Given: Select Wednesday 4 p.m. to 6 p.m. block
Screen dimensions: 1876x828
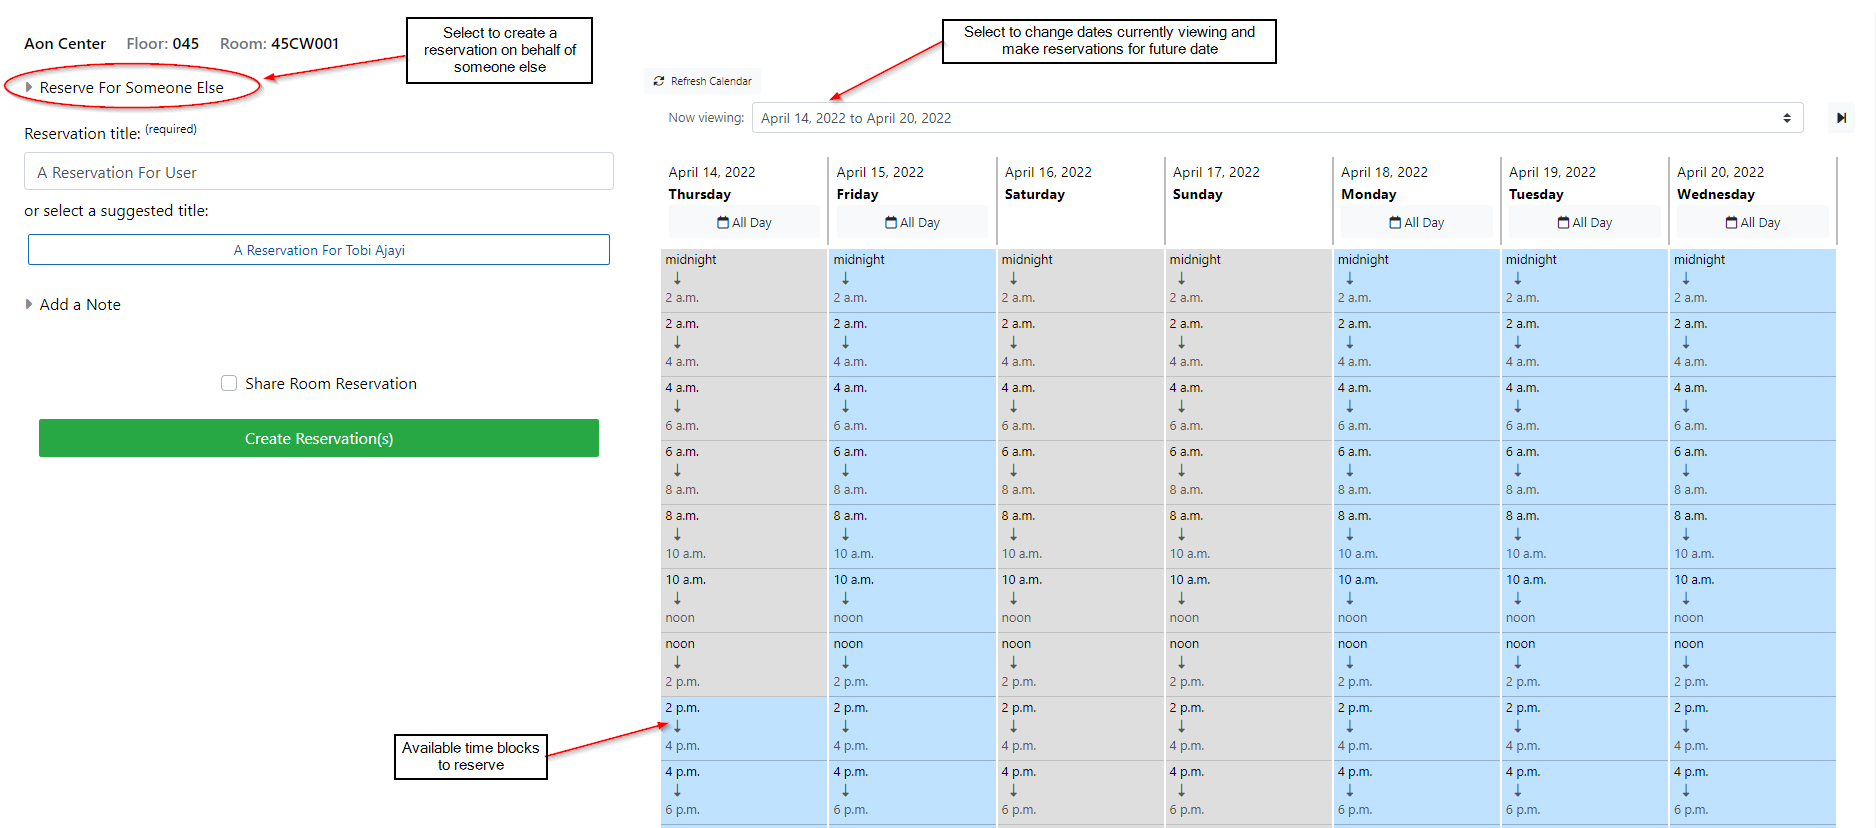Looking at the screenshot, I should click(1752, 792).
